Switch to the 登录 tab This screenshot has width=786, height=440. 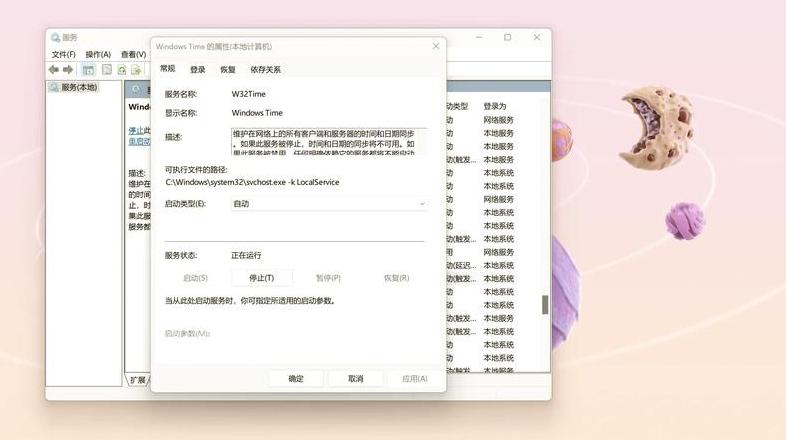[x=198, y=70]
